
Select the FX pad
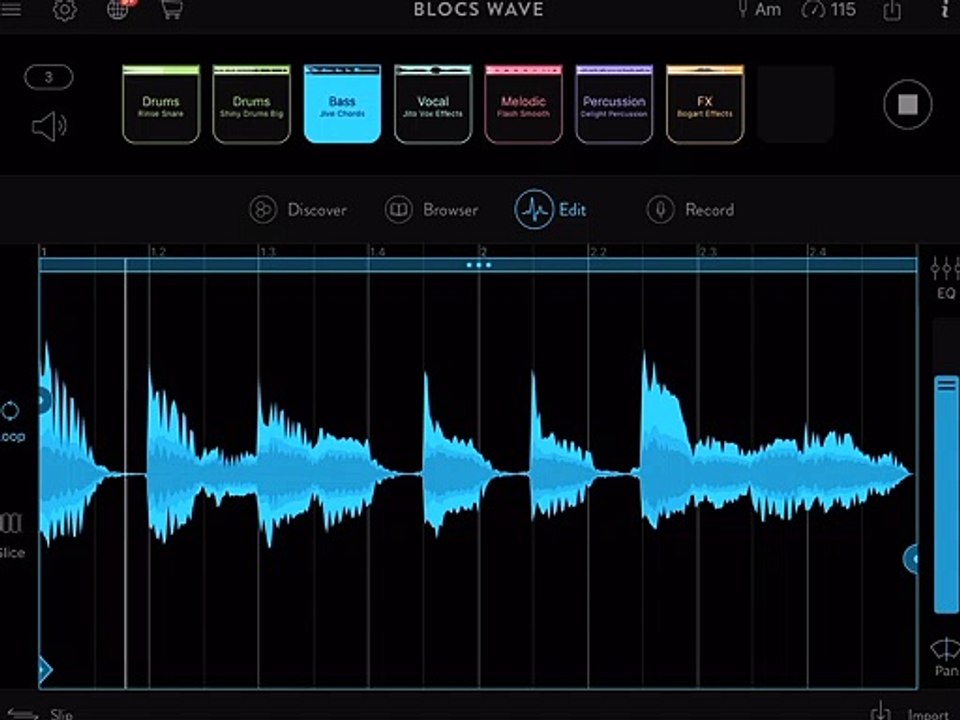click(x=705, y=104)
